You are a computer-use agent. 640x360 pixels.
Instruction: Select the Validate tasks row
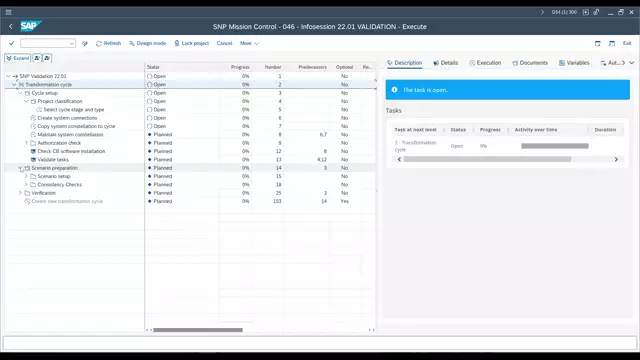coord(53,160)
